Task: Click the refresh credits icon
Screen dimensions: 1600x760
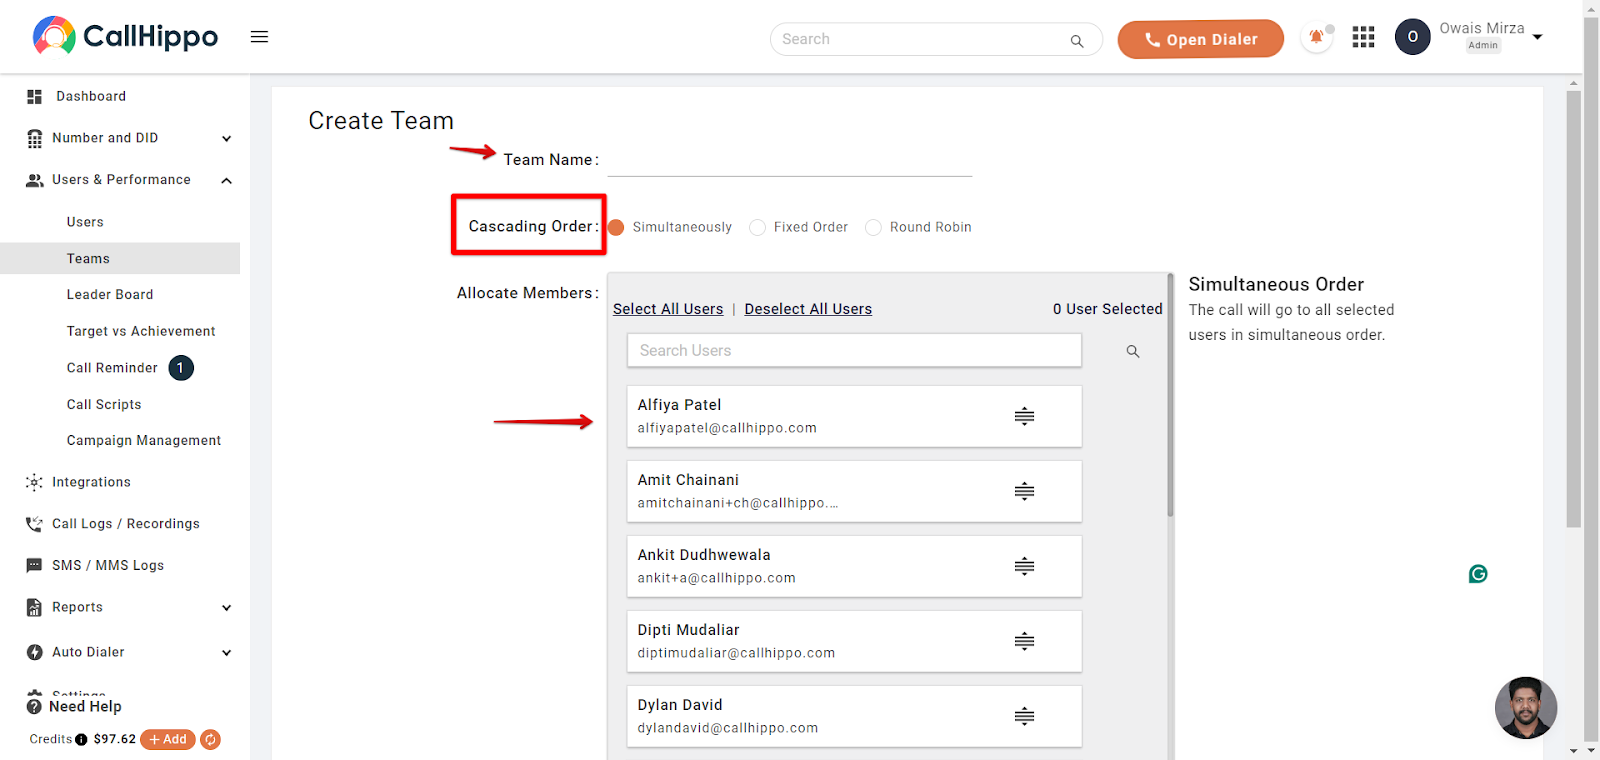Action: (x=210, y=739)
